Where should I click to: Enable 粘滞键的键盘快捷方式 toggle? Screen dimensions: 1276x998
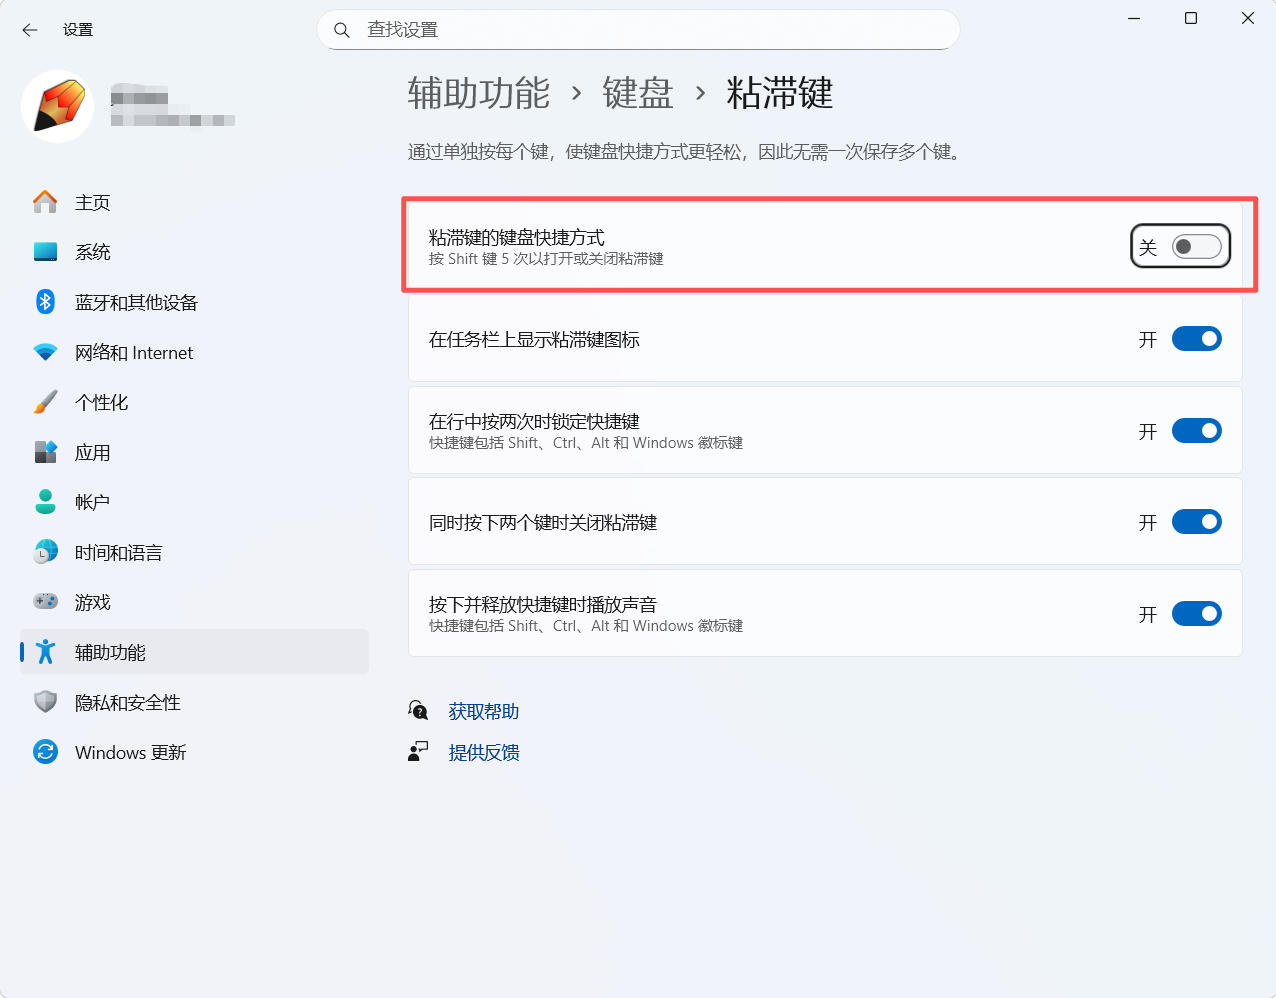[1196, 247]
